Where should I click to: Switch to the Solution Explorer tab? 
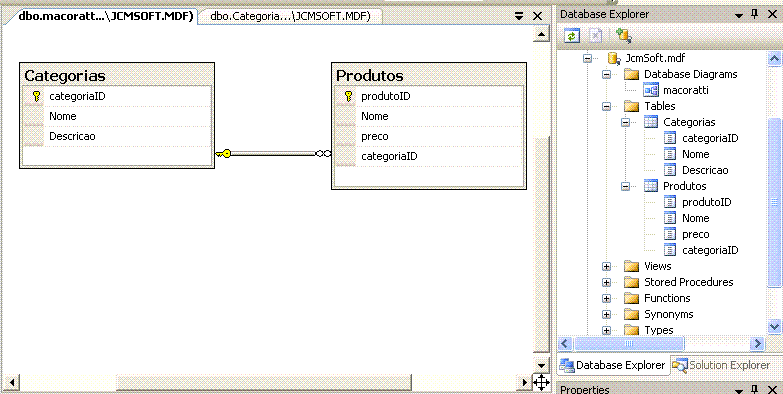(x=722, y=365)
